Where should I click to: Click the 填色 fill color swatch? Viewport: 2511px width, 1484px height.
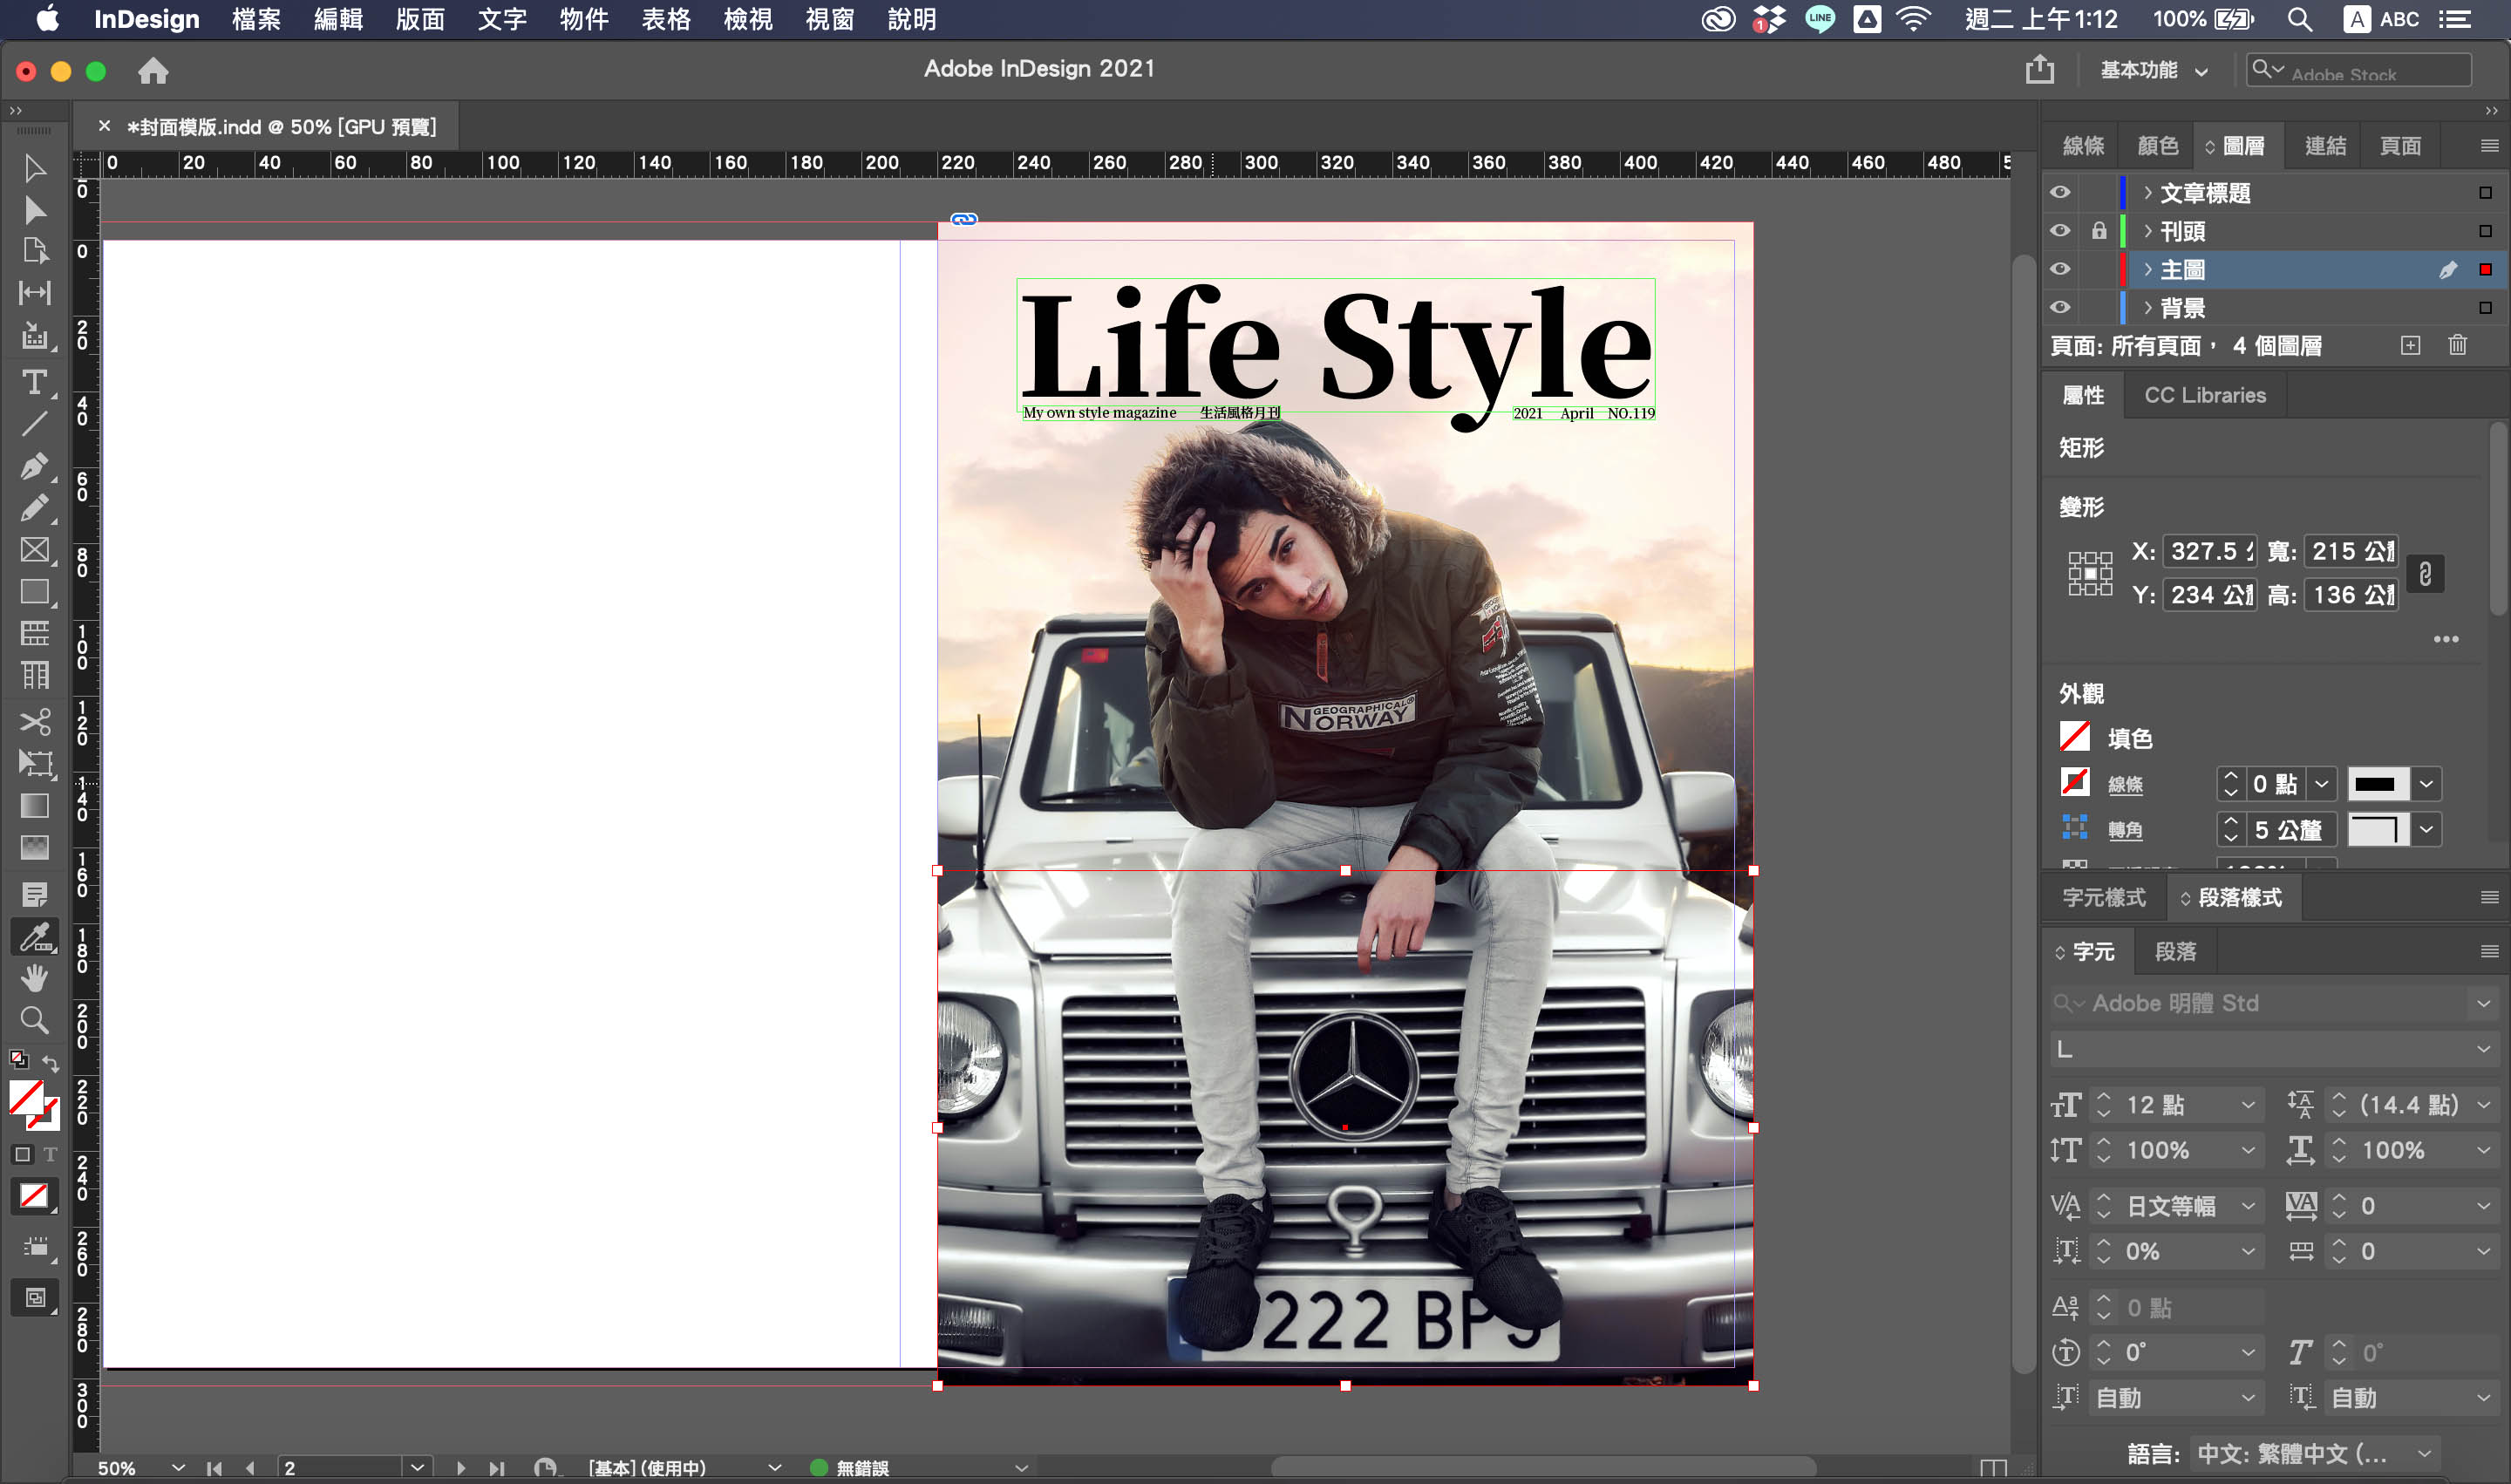pyautogui.click(x=2075, y=738)
